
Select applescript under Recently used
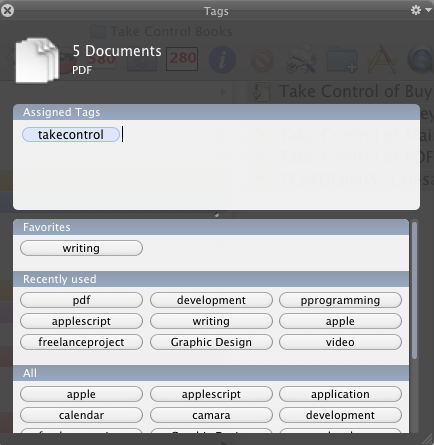[x=81, y=321]
